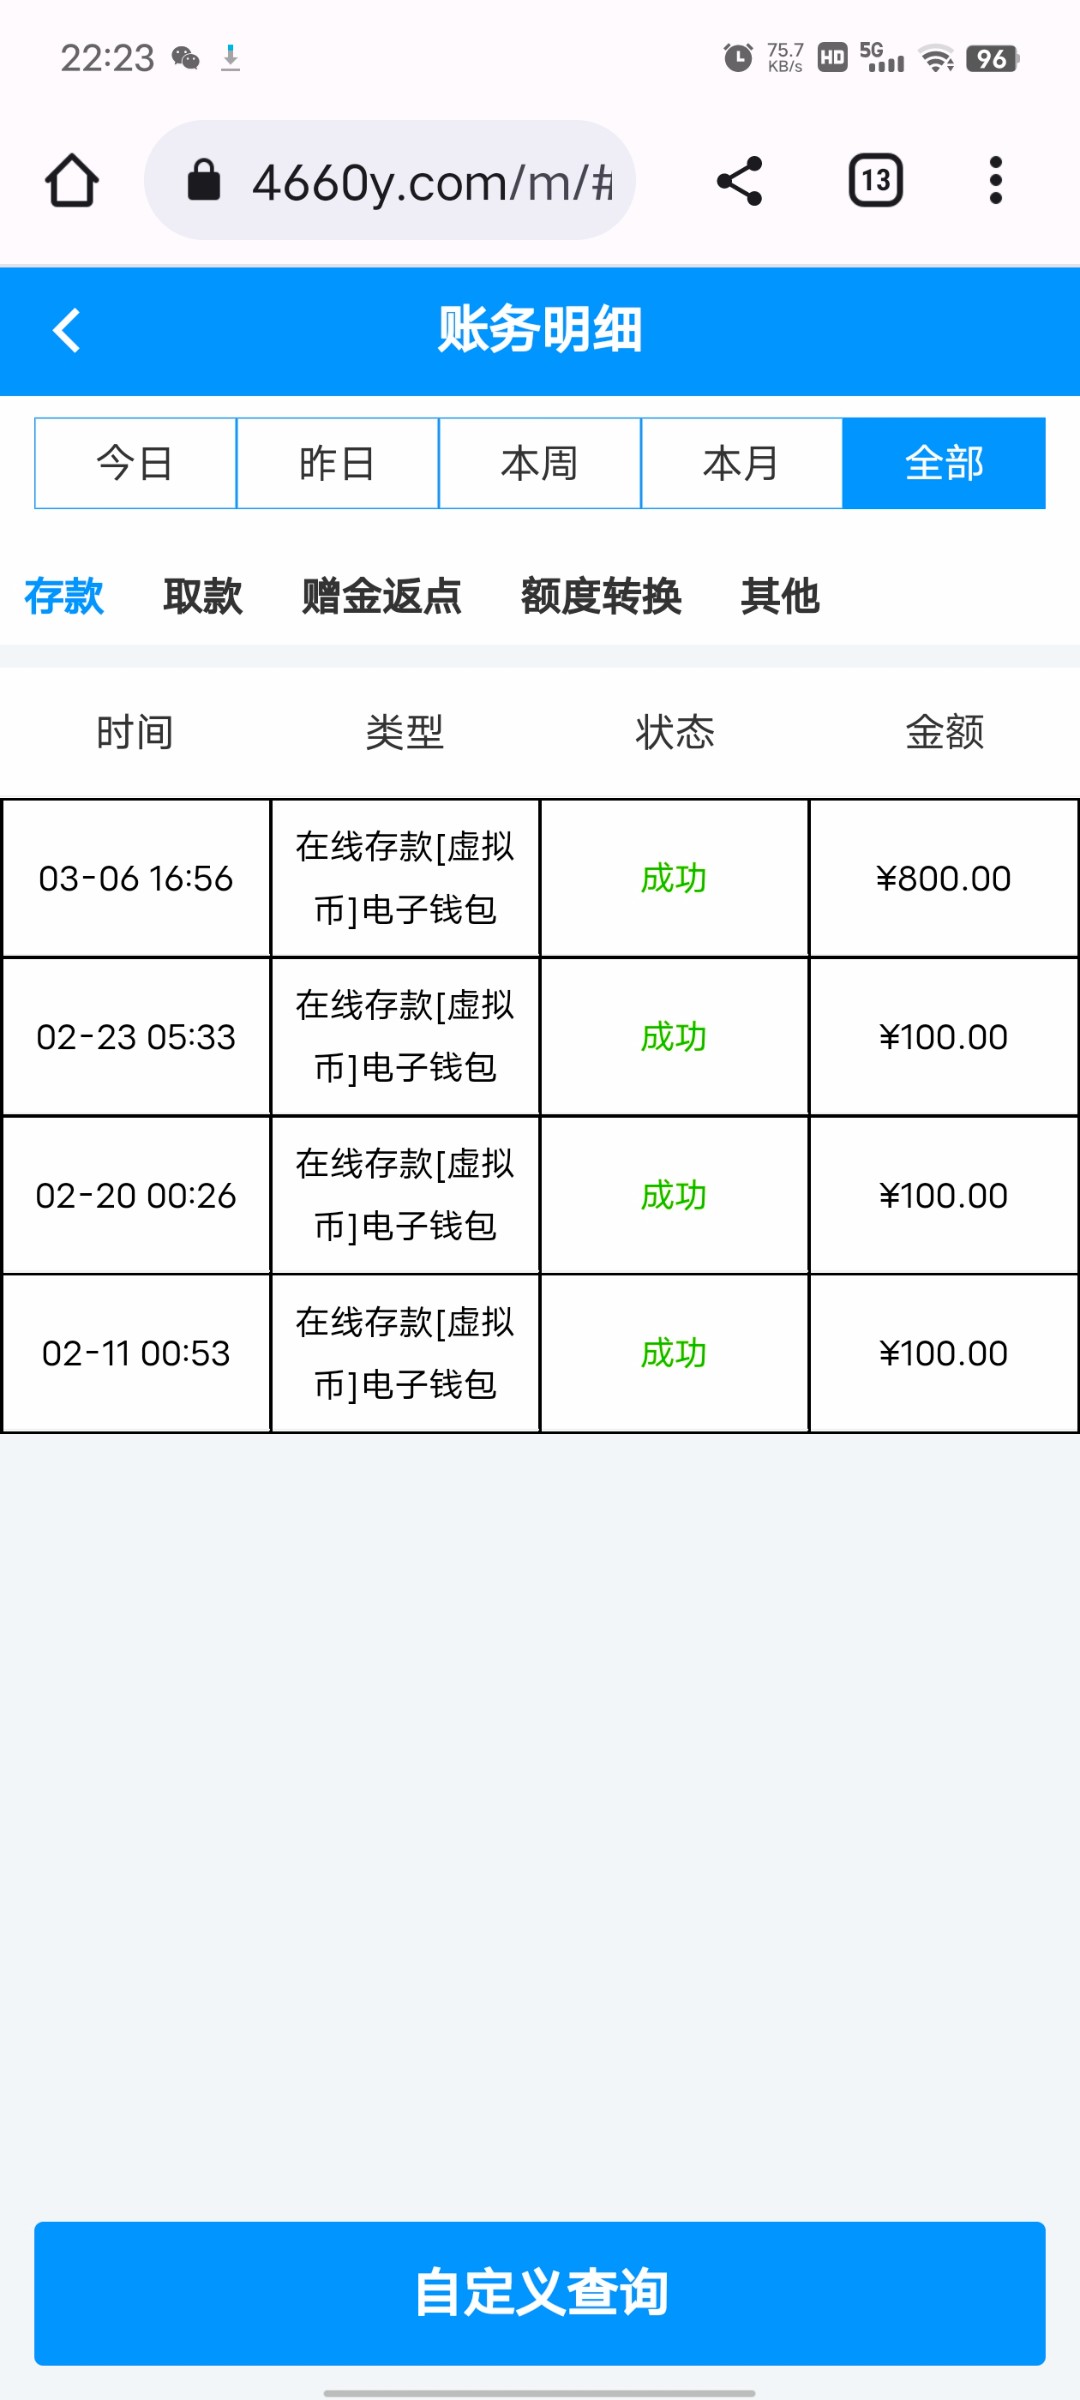
Task: Select the 本周 date filter
Action: point(539,464)
